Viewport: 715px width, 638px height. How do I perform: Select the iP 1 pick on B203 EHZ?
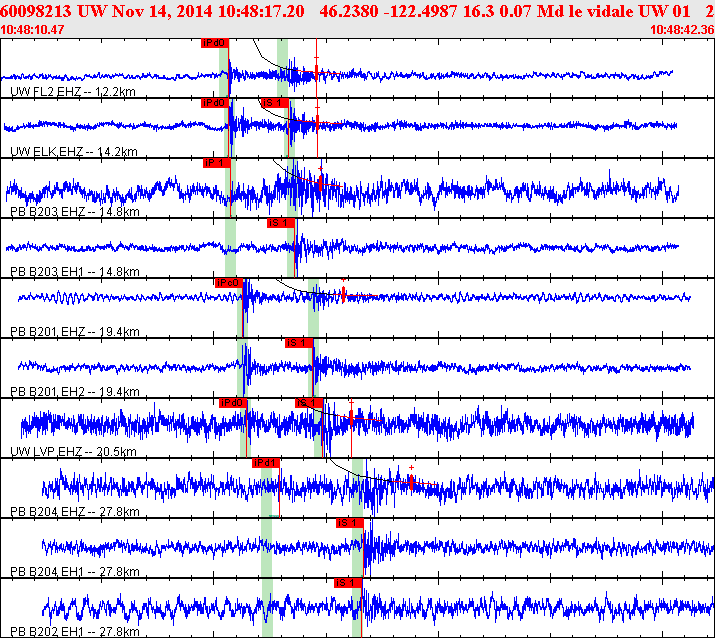(x=217, y=163)
